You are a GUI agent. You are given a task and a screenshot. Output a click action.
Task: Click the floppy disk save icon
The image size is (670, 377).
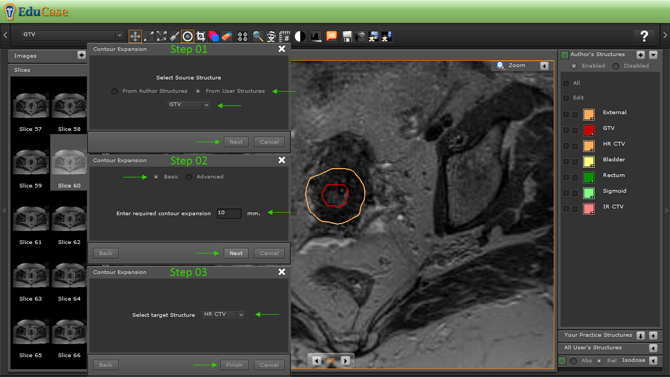coord(347,36)
